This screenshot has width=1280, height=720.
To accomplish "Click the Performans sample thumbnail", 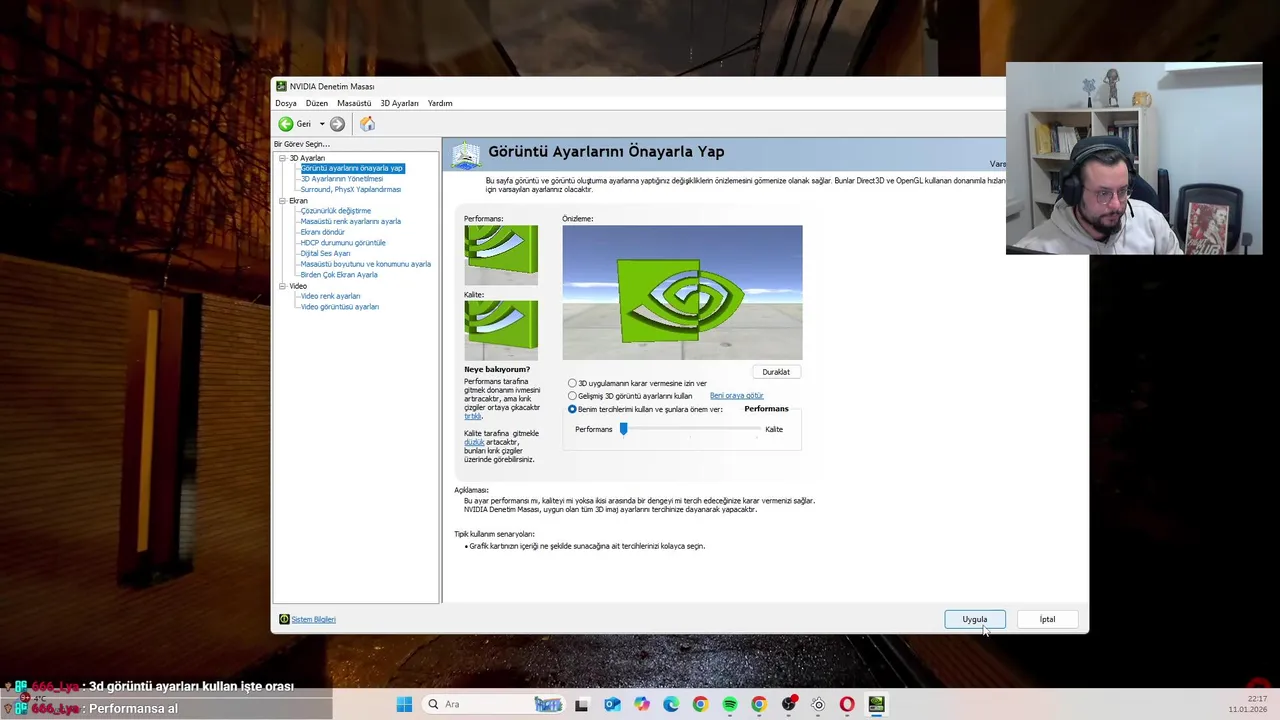I will (x=501, y=255).
